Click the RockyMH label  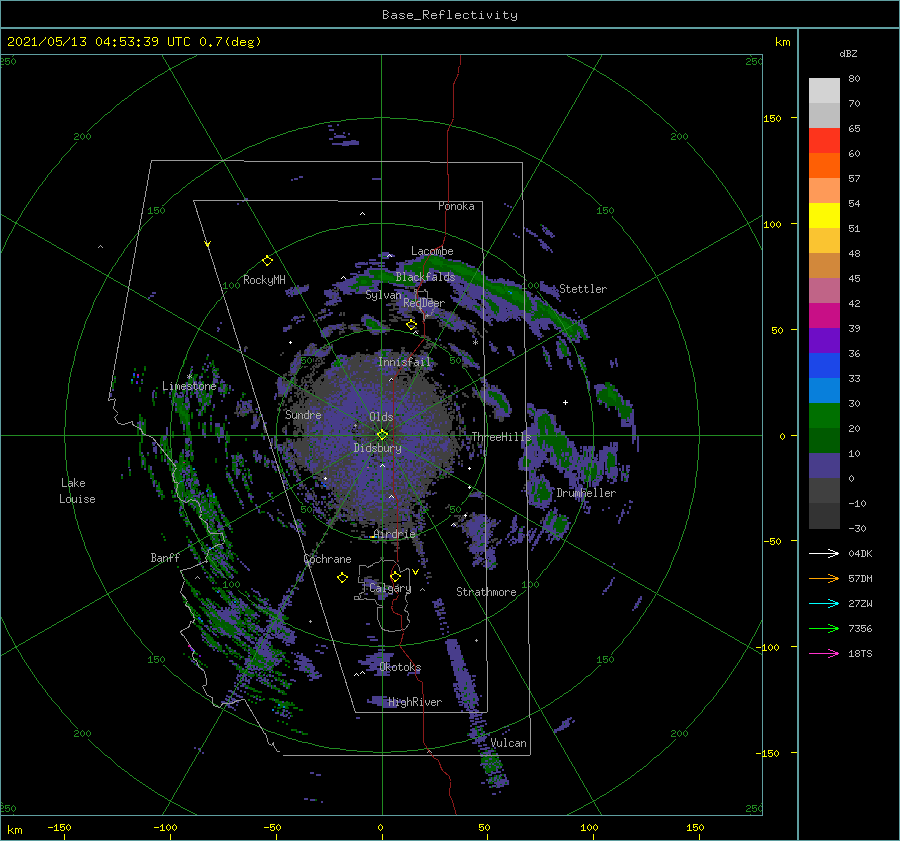coord(264,280)
